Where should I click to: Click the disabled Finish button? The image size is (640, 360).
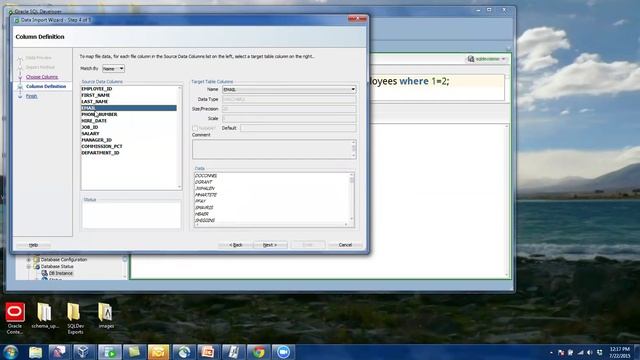coord(308,245)
